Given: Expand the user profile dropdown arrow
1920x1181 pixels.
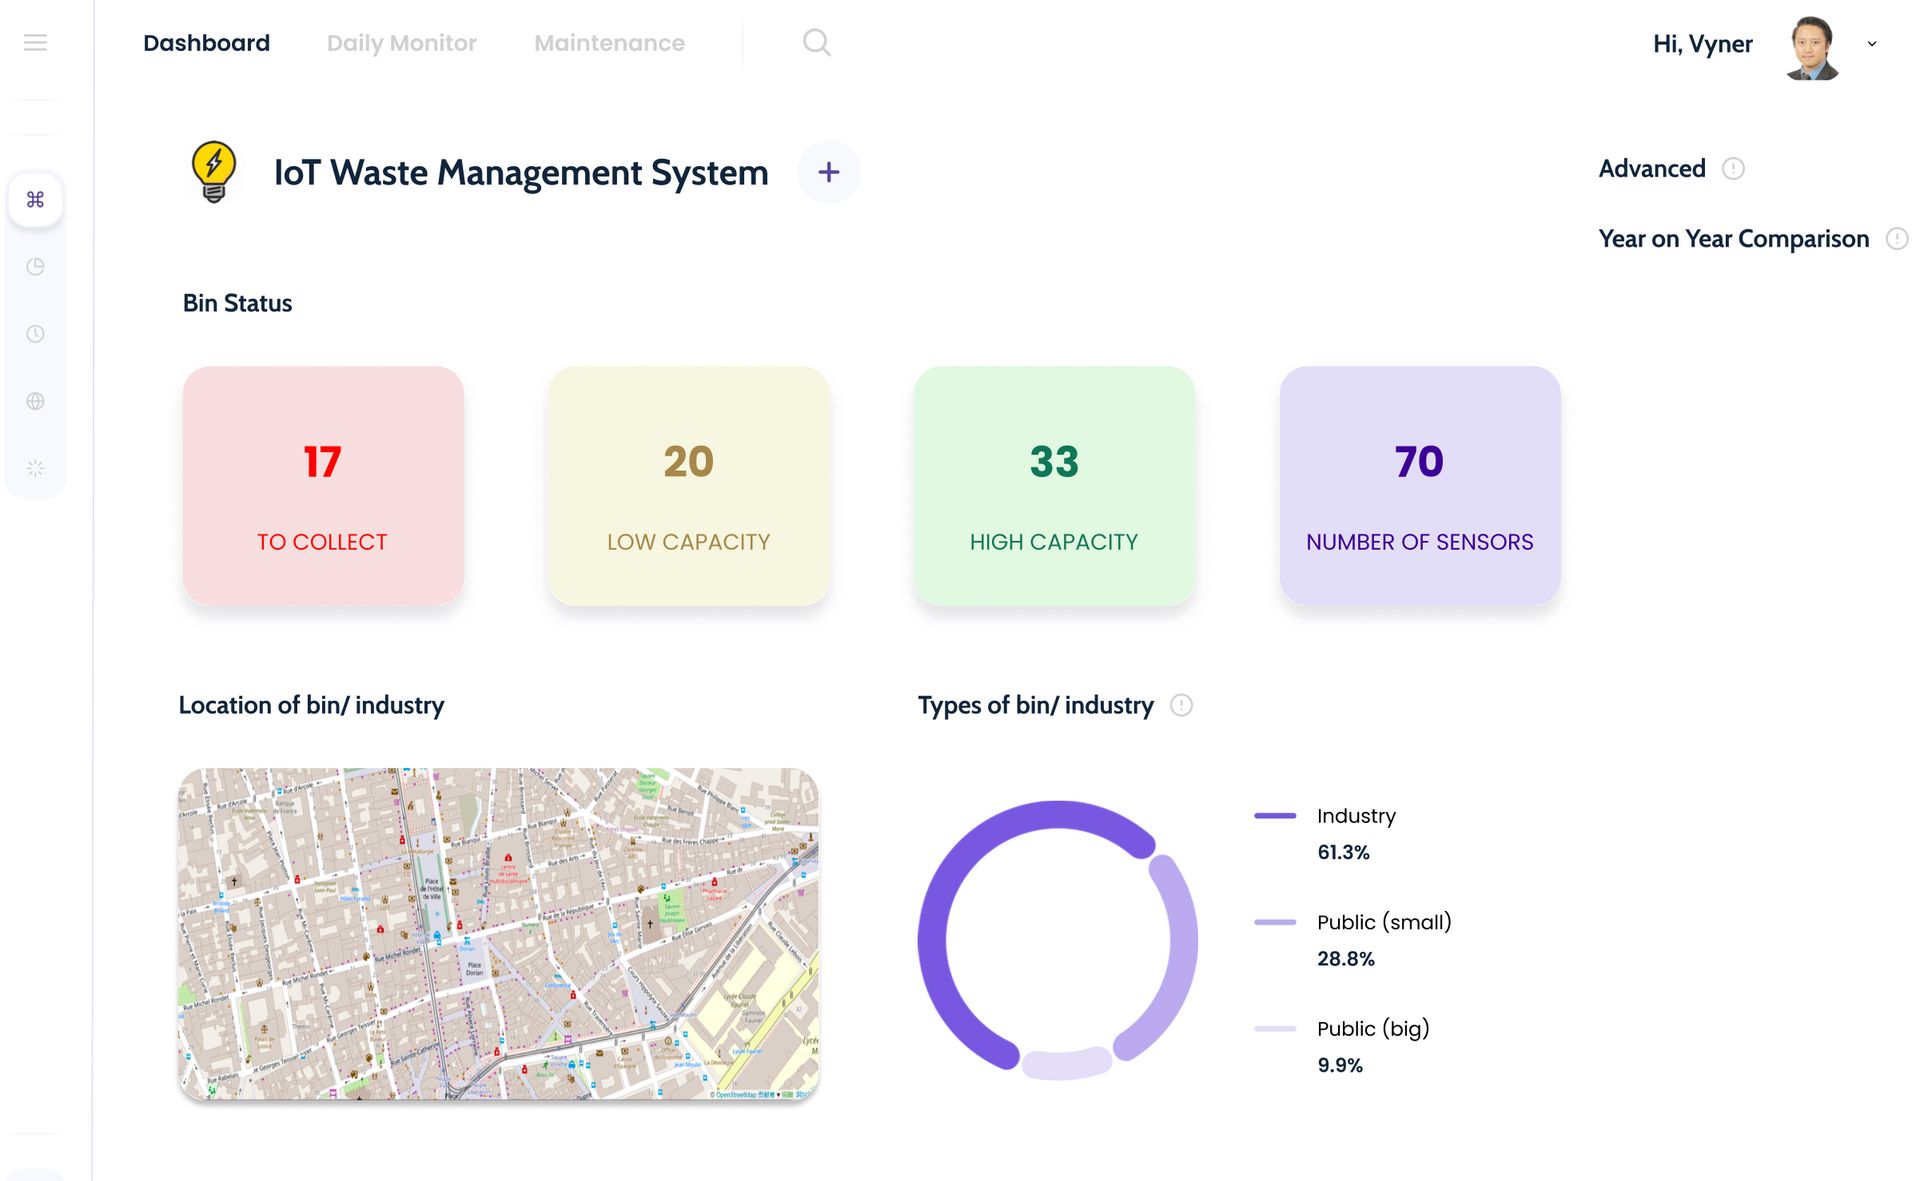Looking at the screenshot, I should click(x=1872, y=44).
